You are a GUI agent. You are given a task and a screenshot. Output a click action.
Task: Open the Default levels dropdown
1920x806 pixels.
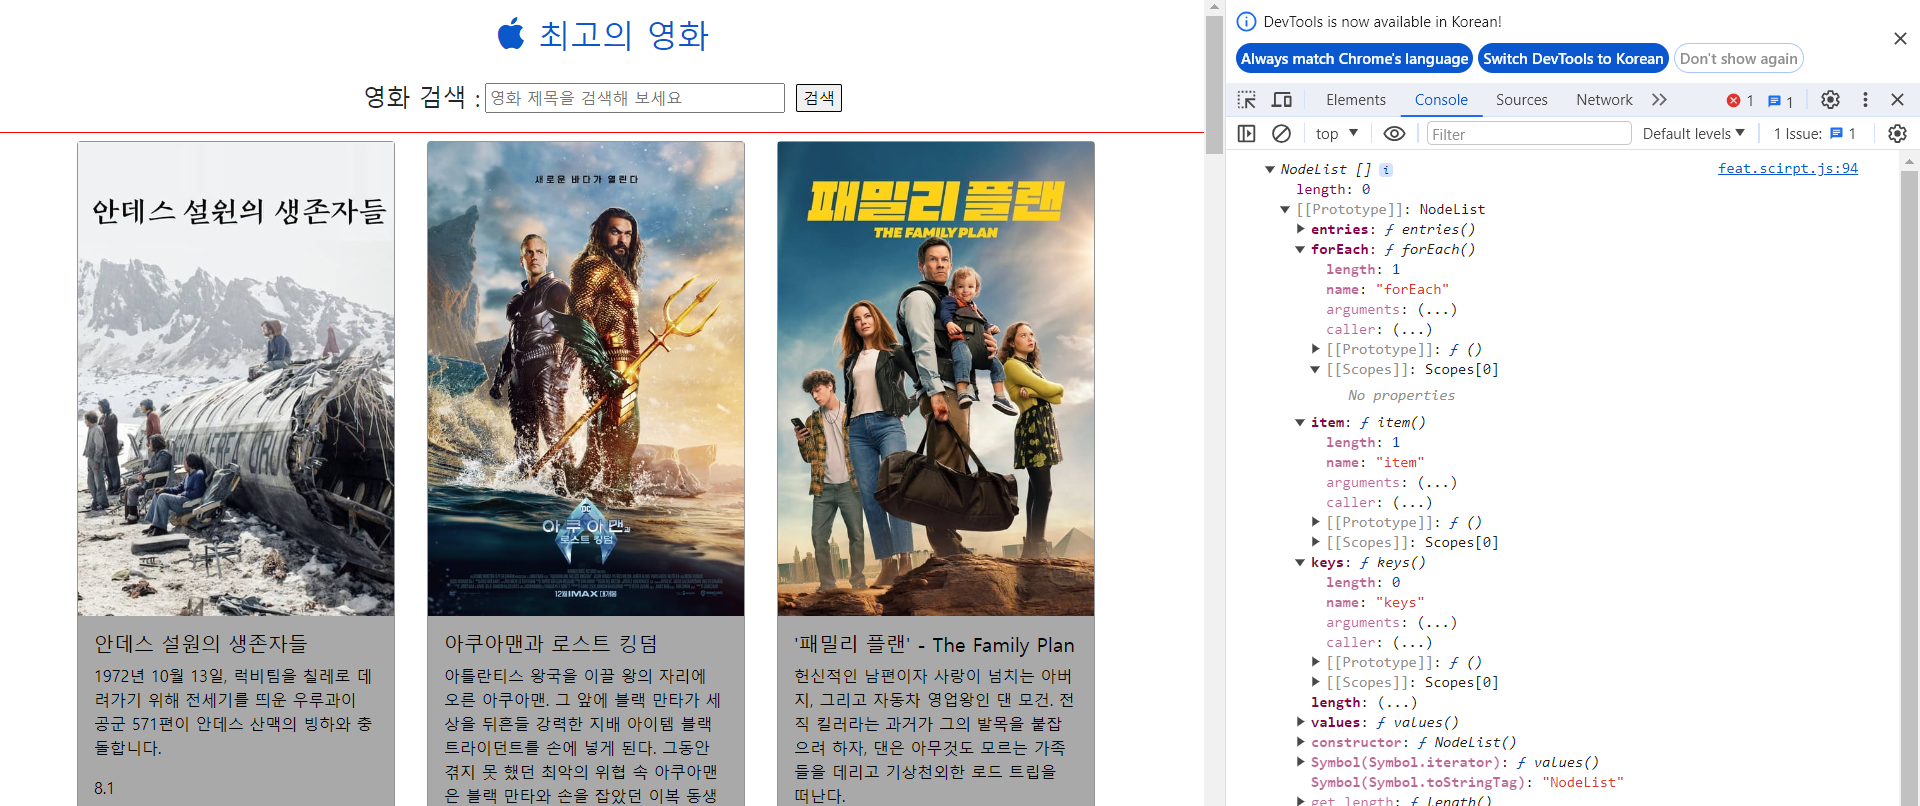coord(1693,133)
